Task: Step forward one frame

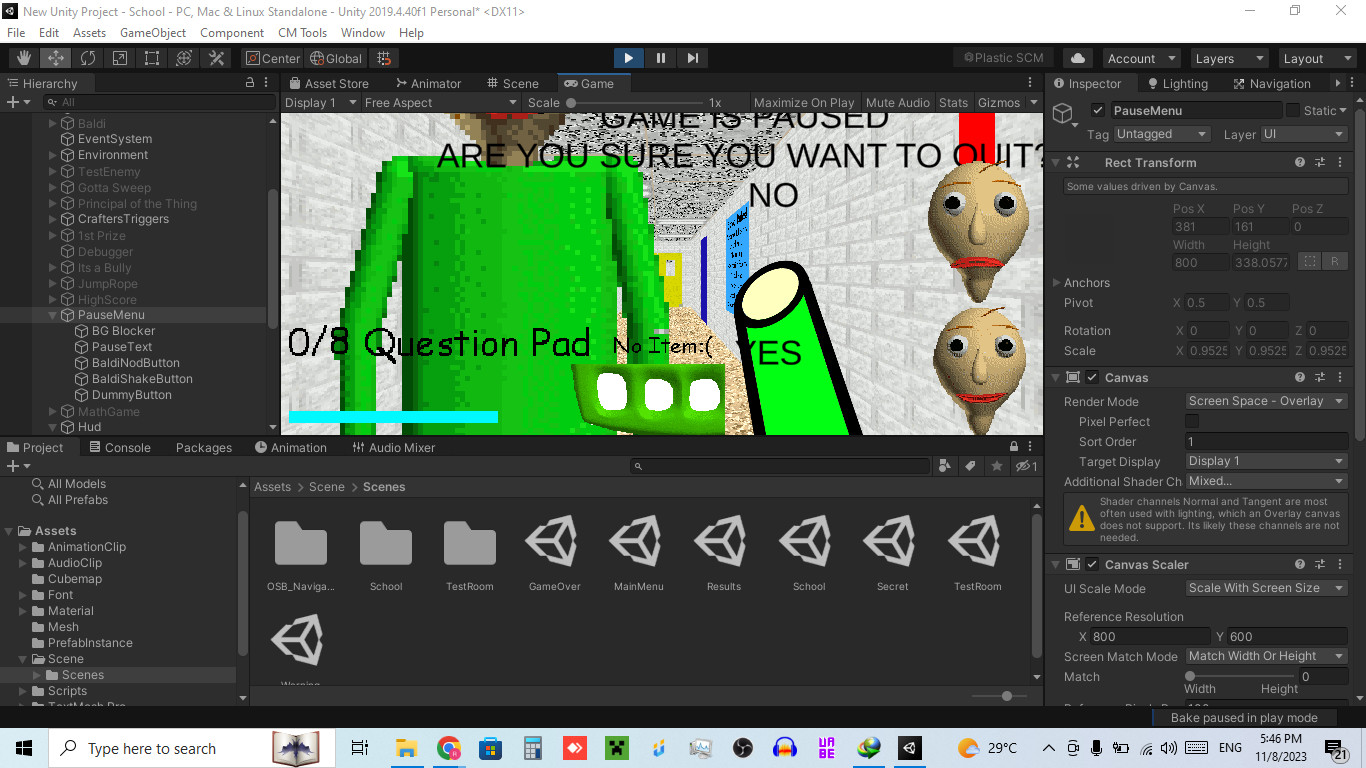Action: click(x=692, y=58)
